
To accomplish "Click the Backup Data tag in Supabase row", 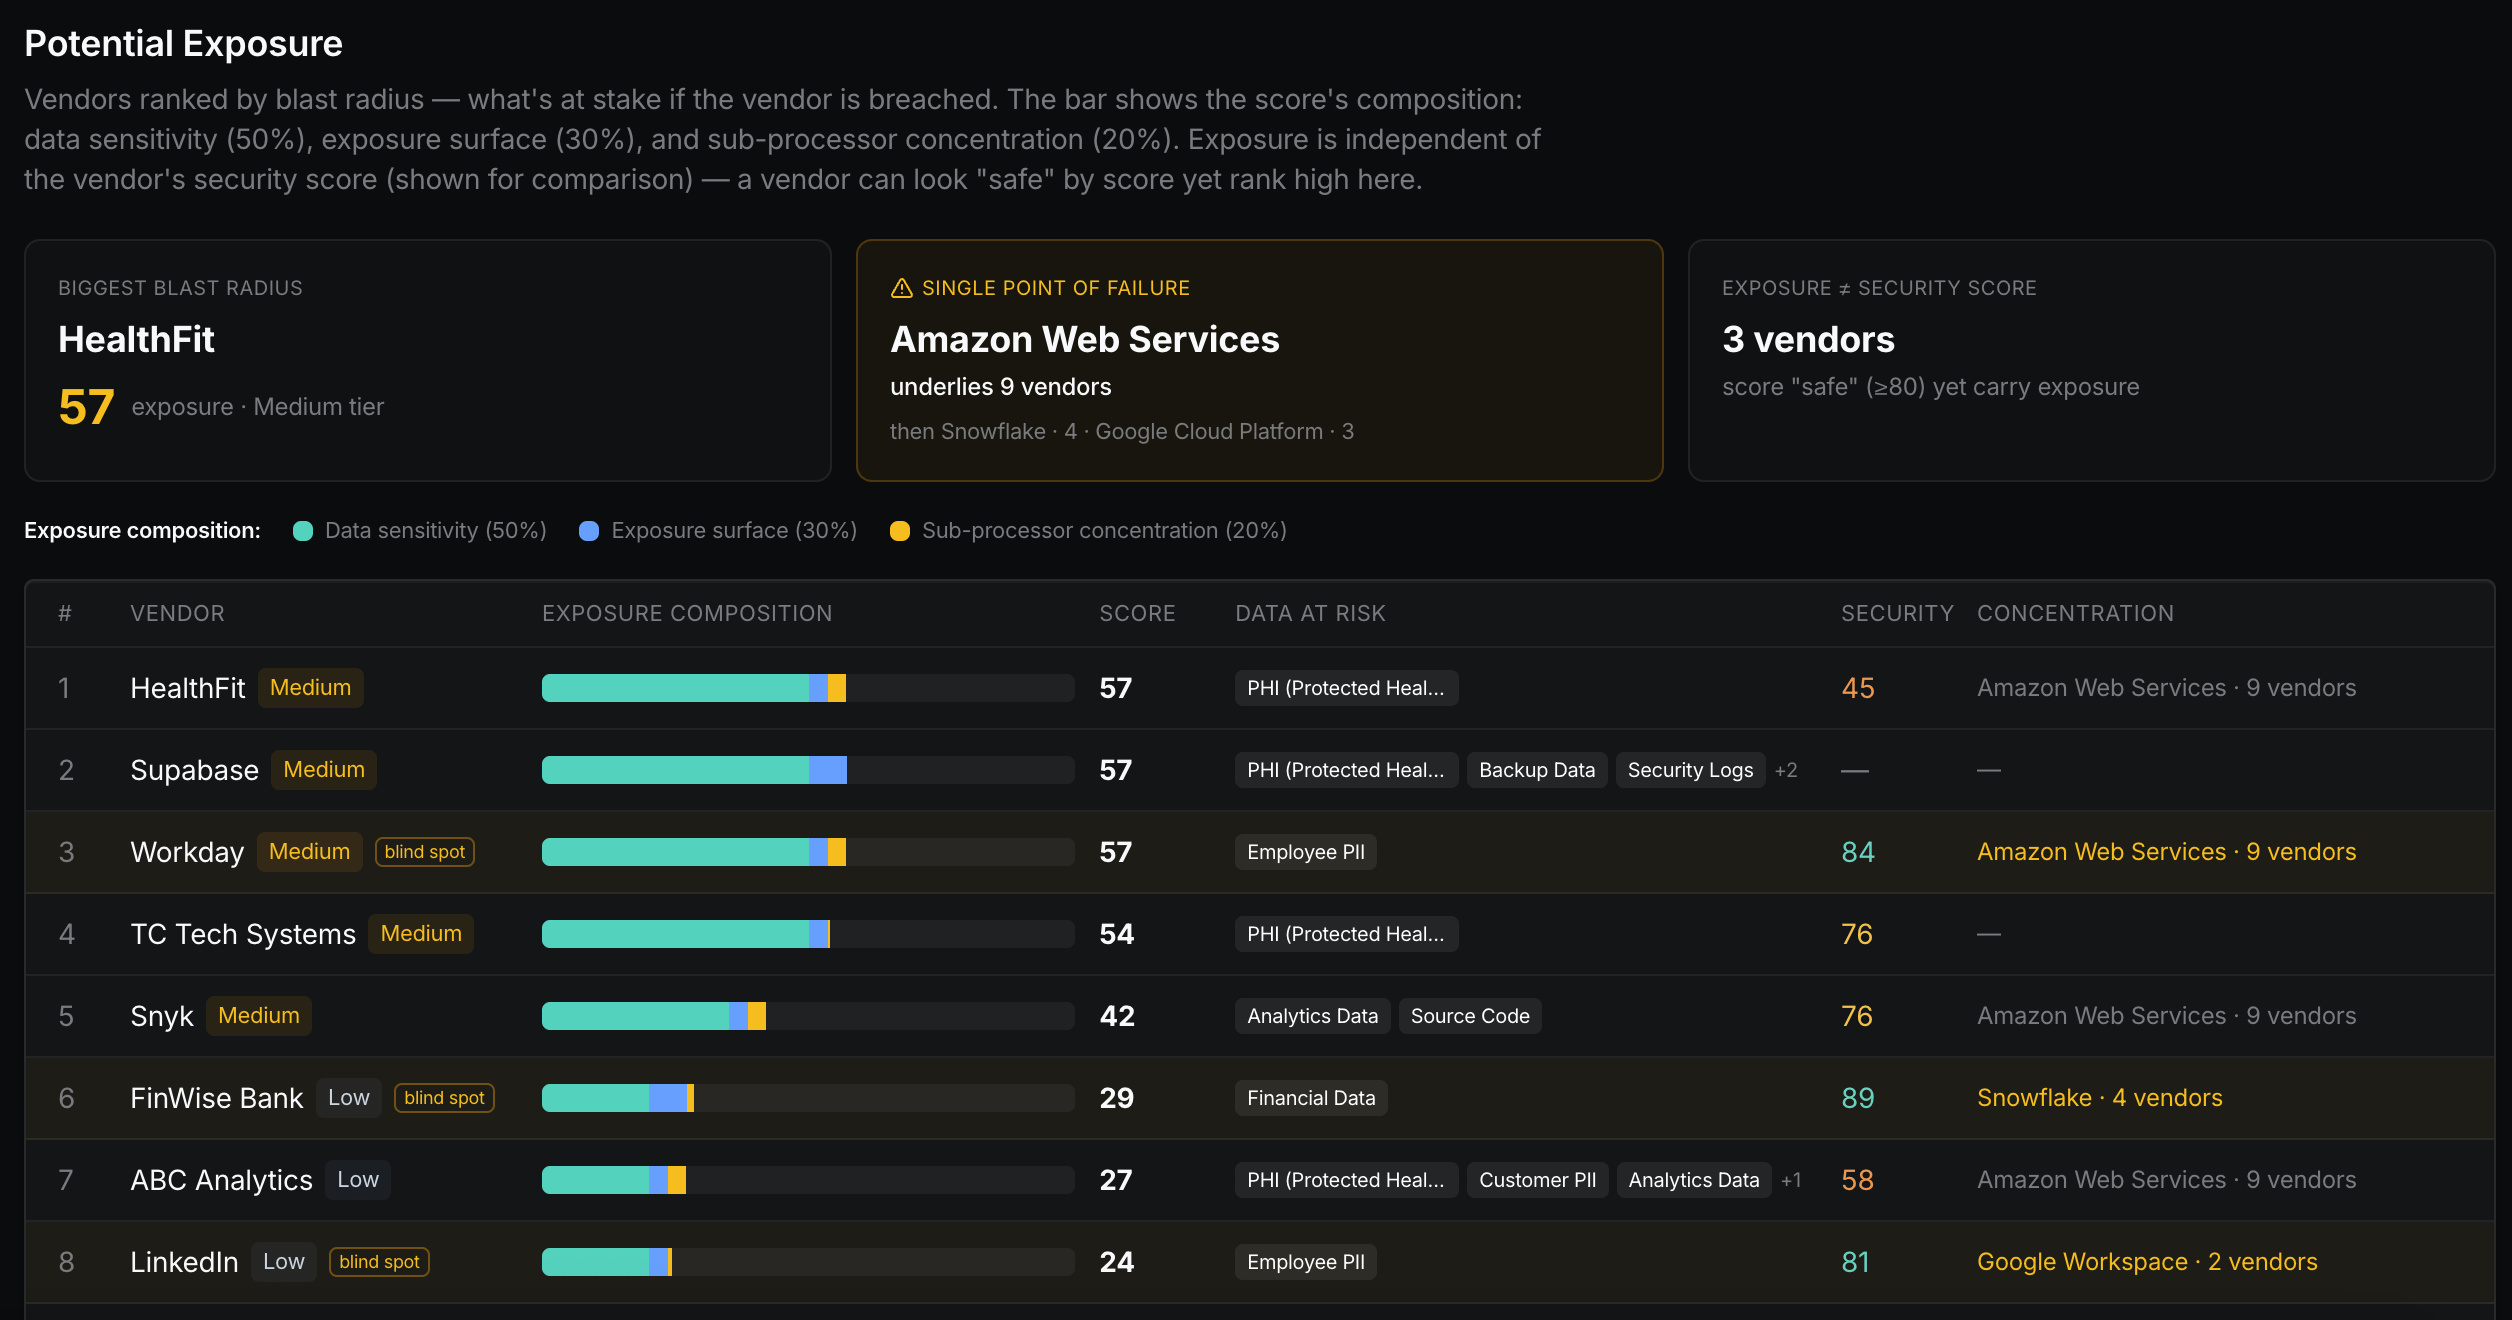I will tap(1537, 770).
